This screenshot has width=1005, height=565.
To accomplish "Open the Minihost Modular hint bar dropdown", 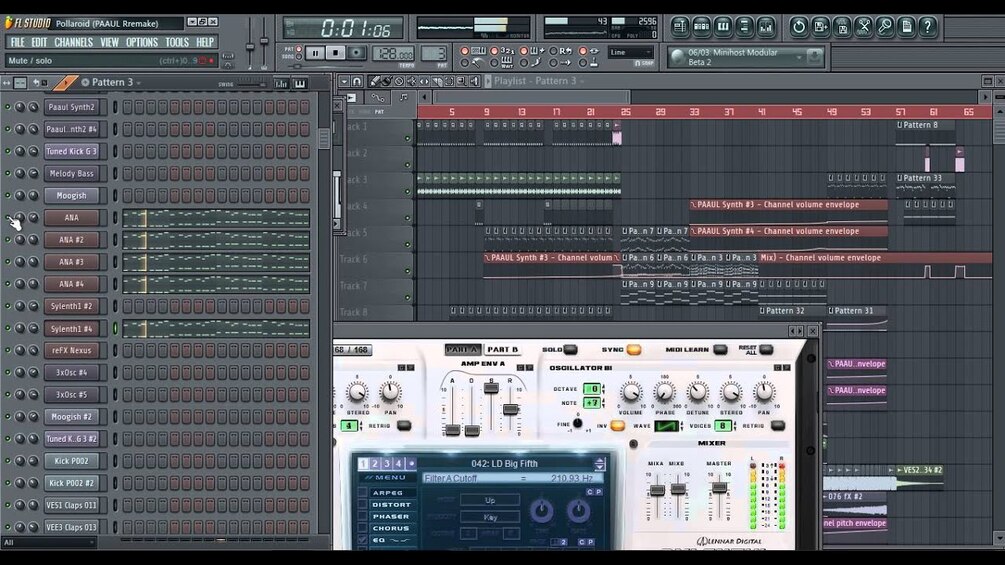I will 799,58.
